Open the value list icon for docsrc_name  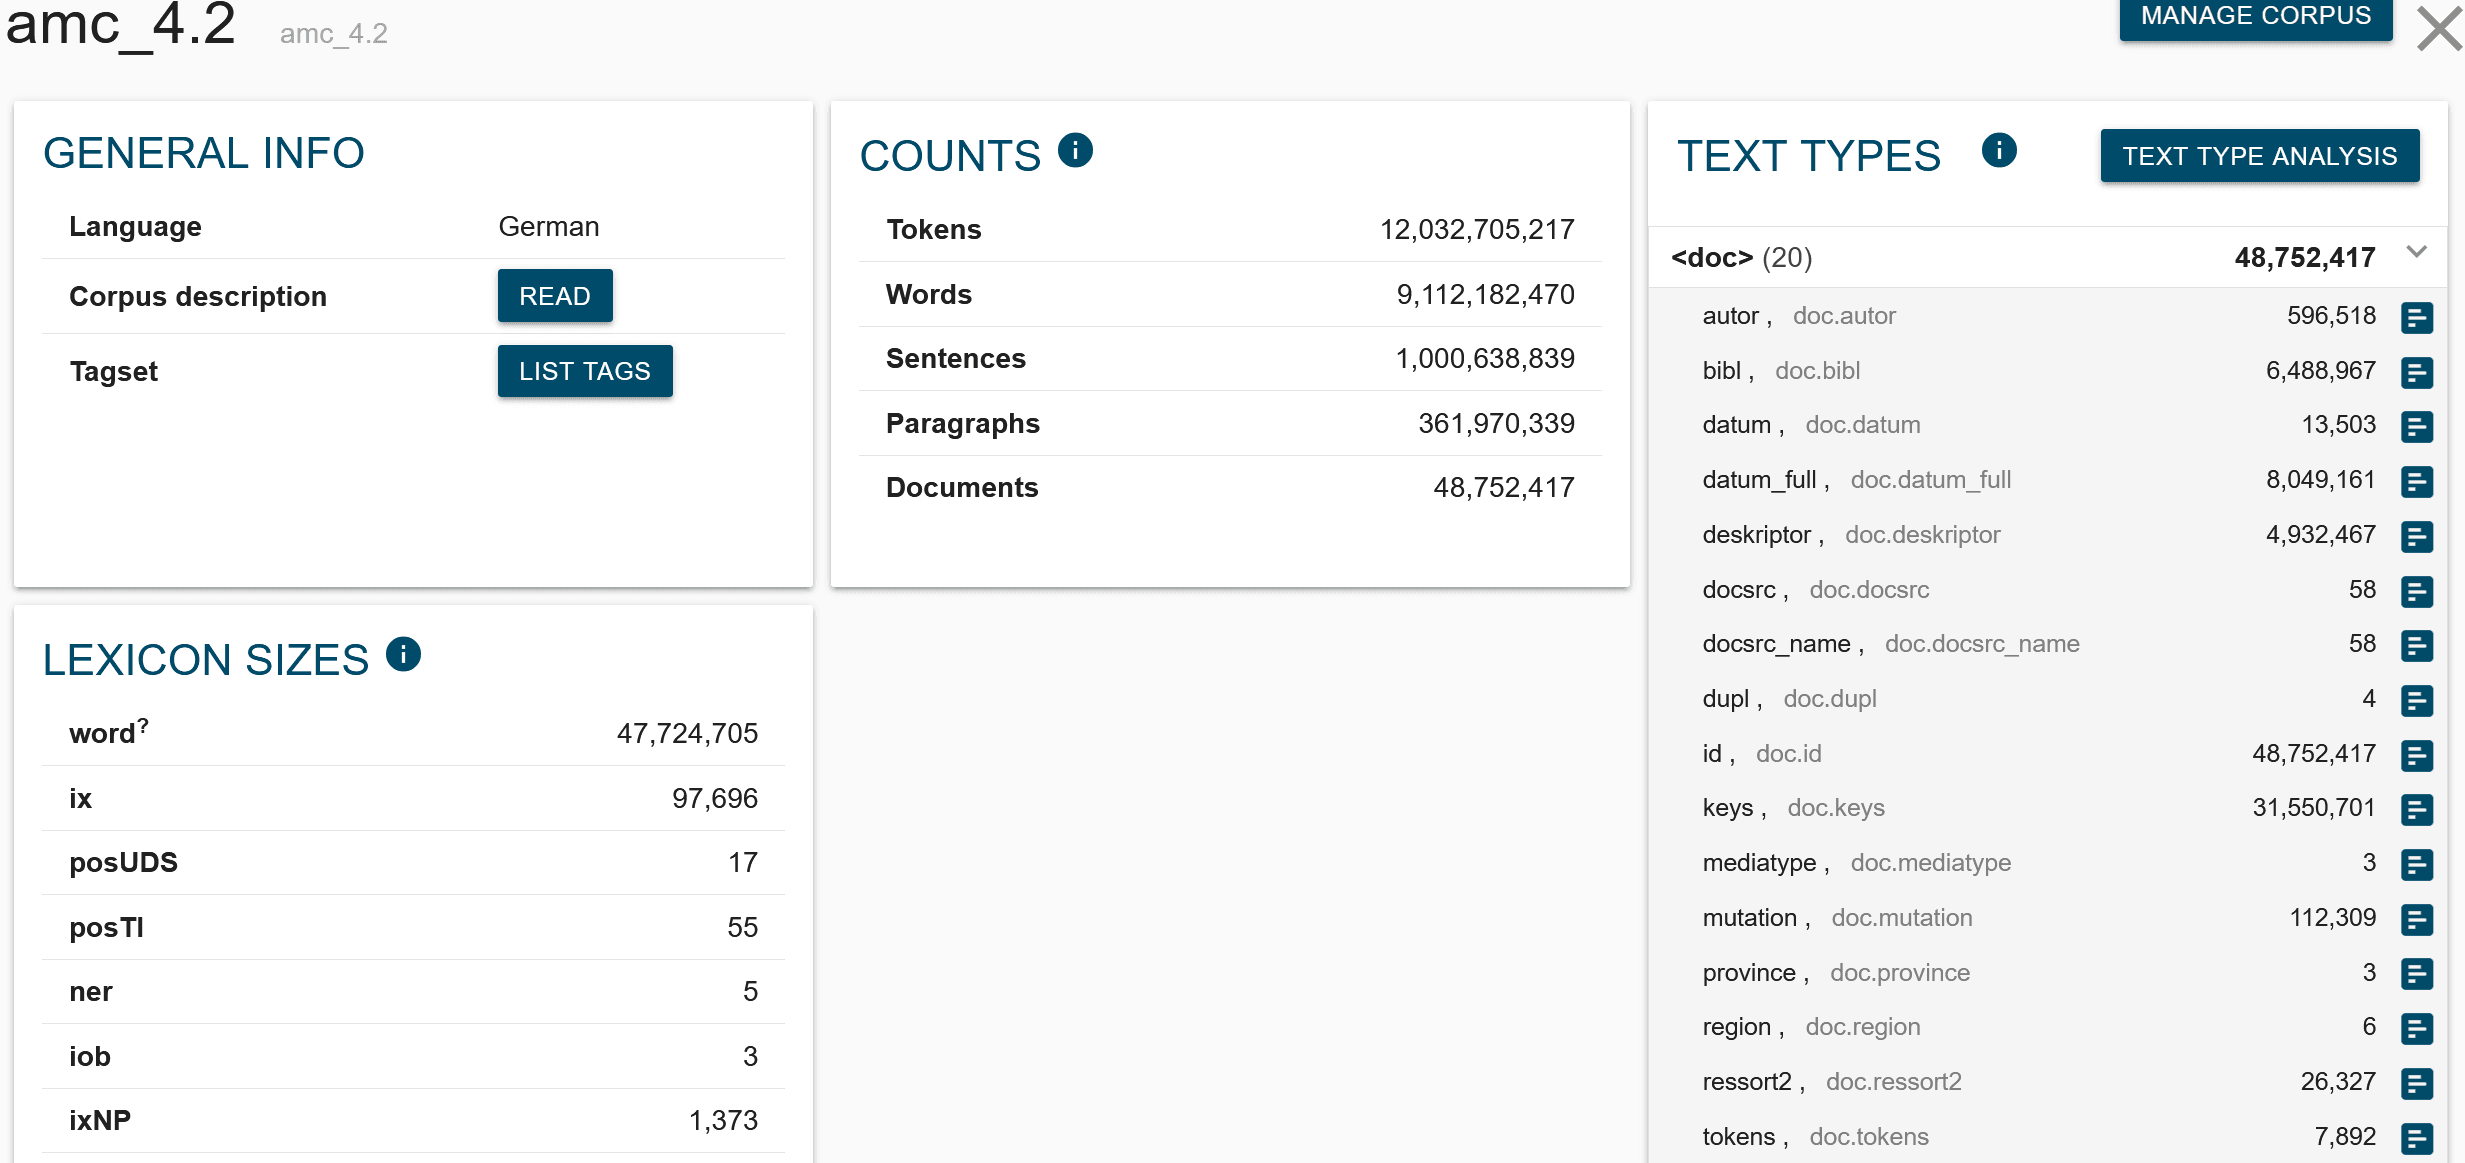tap(2416, 646)
